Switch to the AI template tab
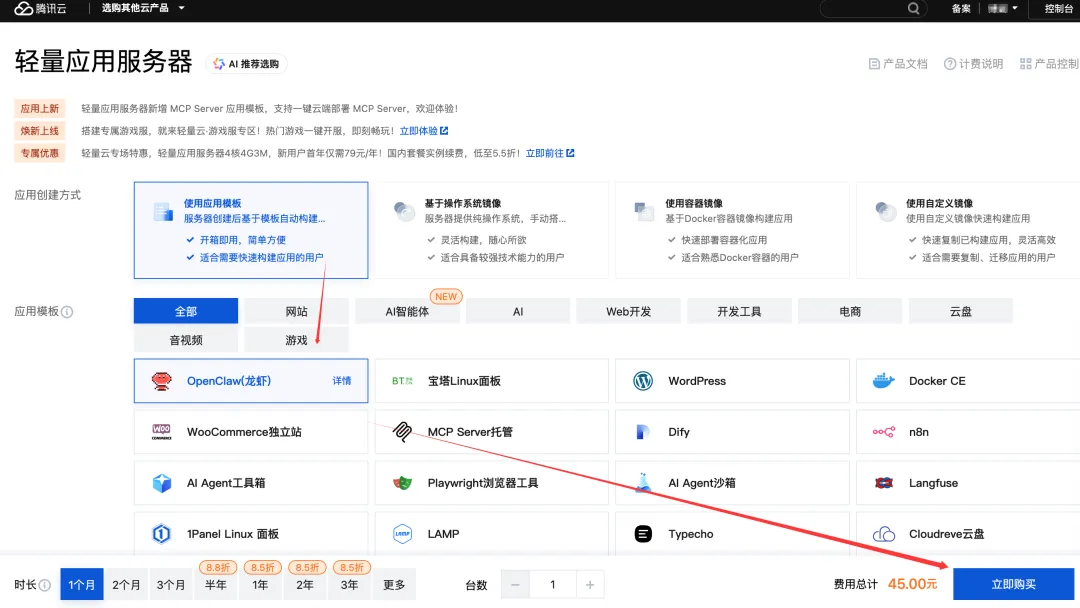This screenshot has width=1080, height=608. pos(518,311)
